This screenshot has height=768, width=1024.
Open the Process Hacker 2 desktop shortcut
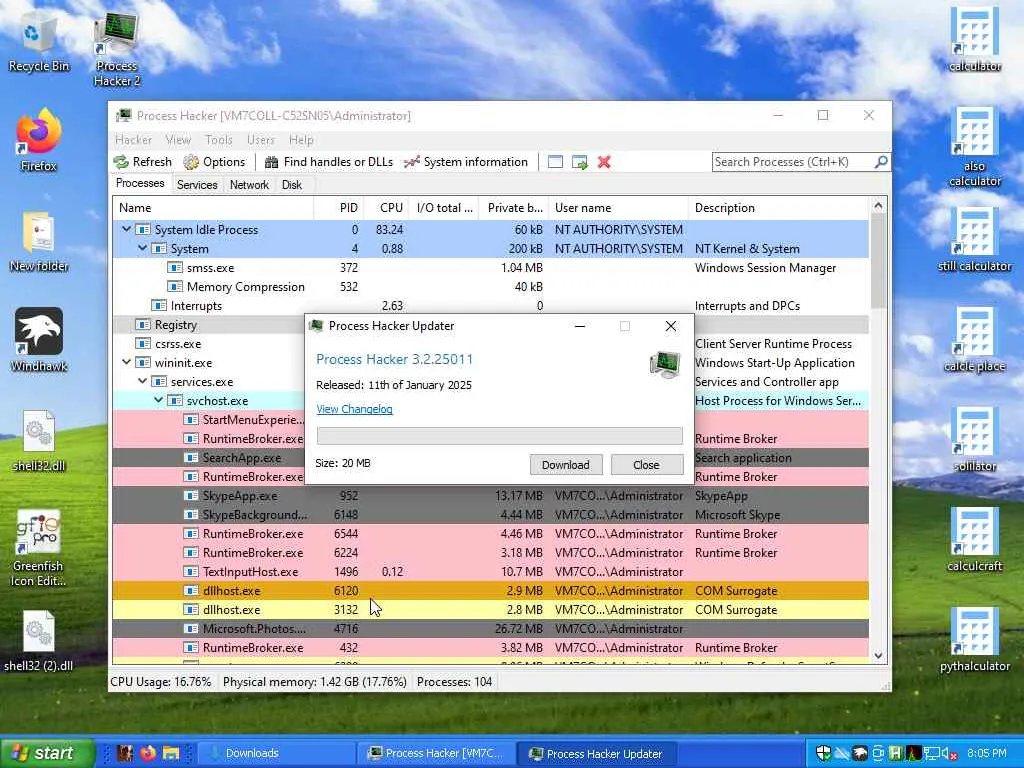116,50
